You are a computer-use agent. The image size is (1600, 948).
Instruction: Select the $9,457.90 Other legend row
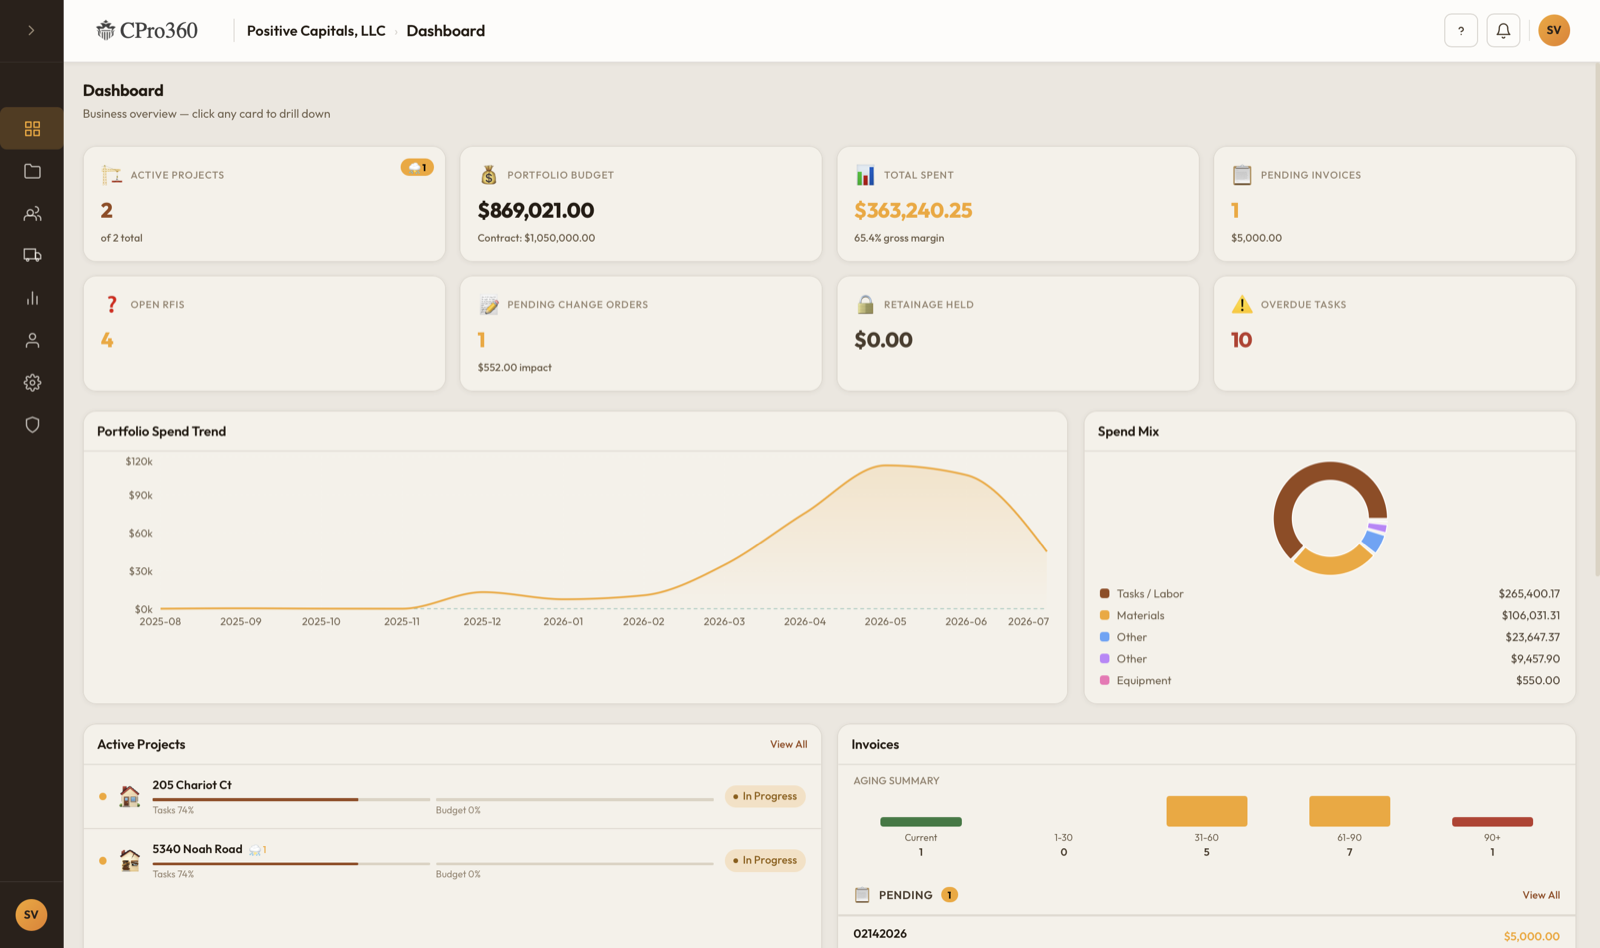pyautogui.click(x=1330, y=659)
